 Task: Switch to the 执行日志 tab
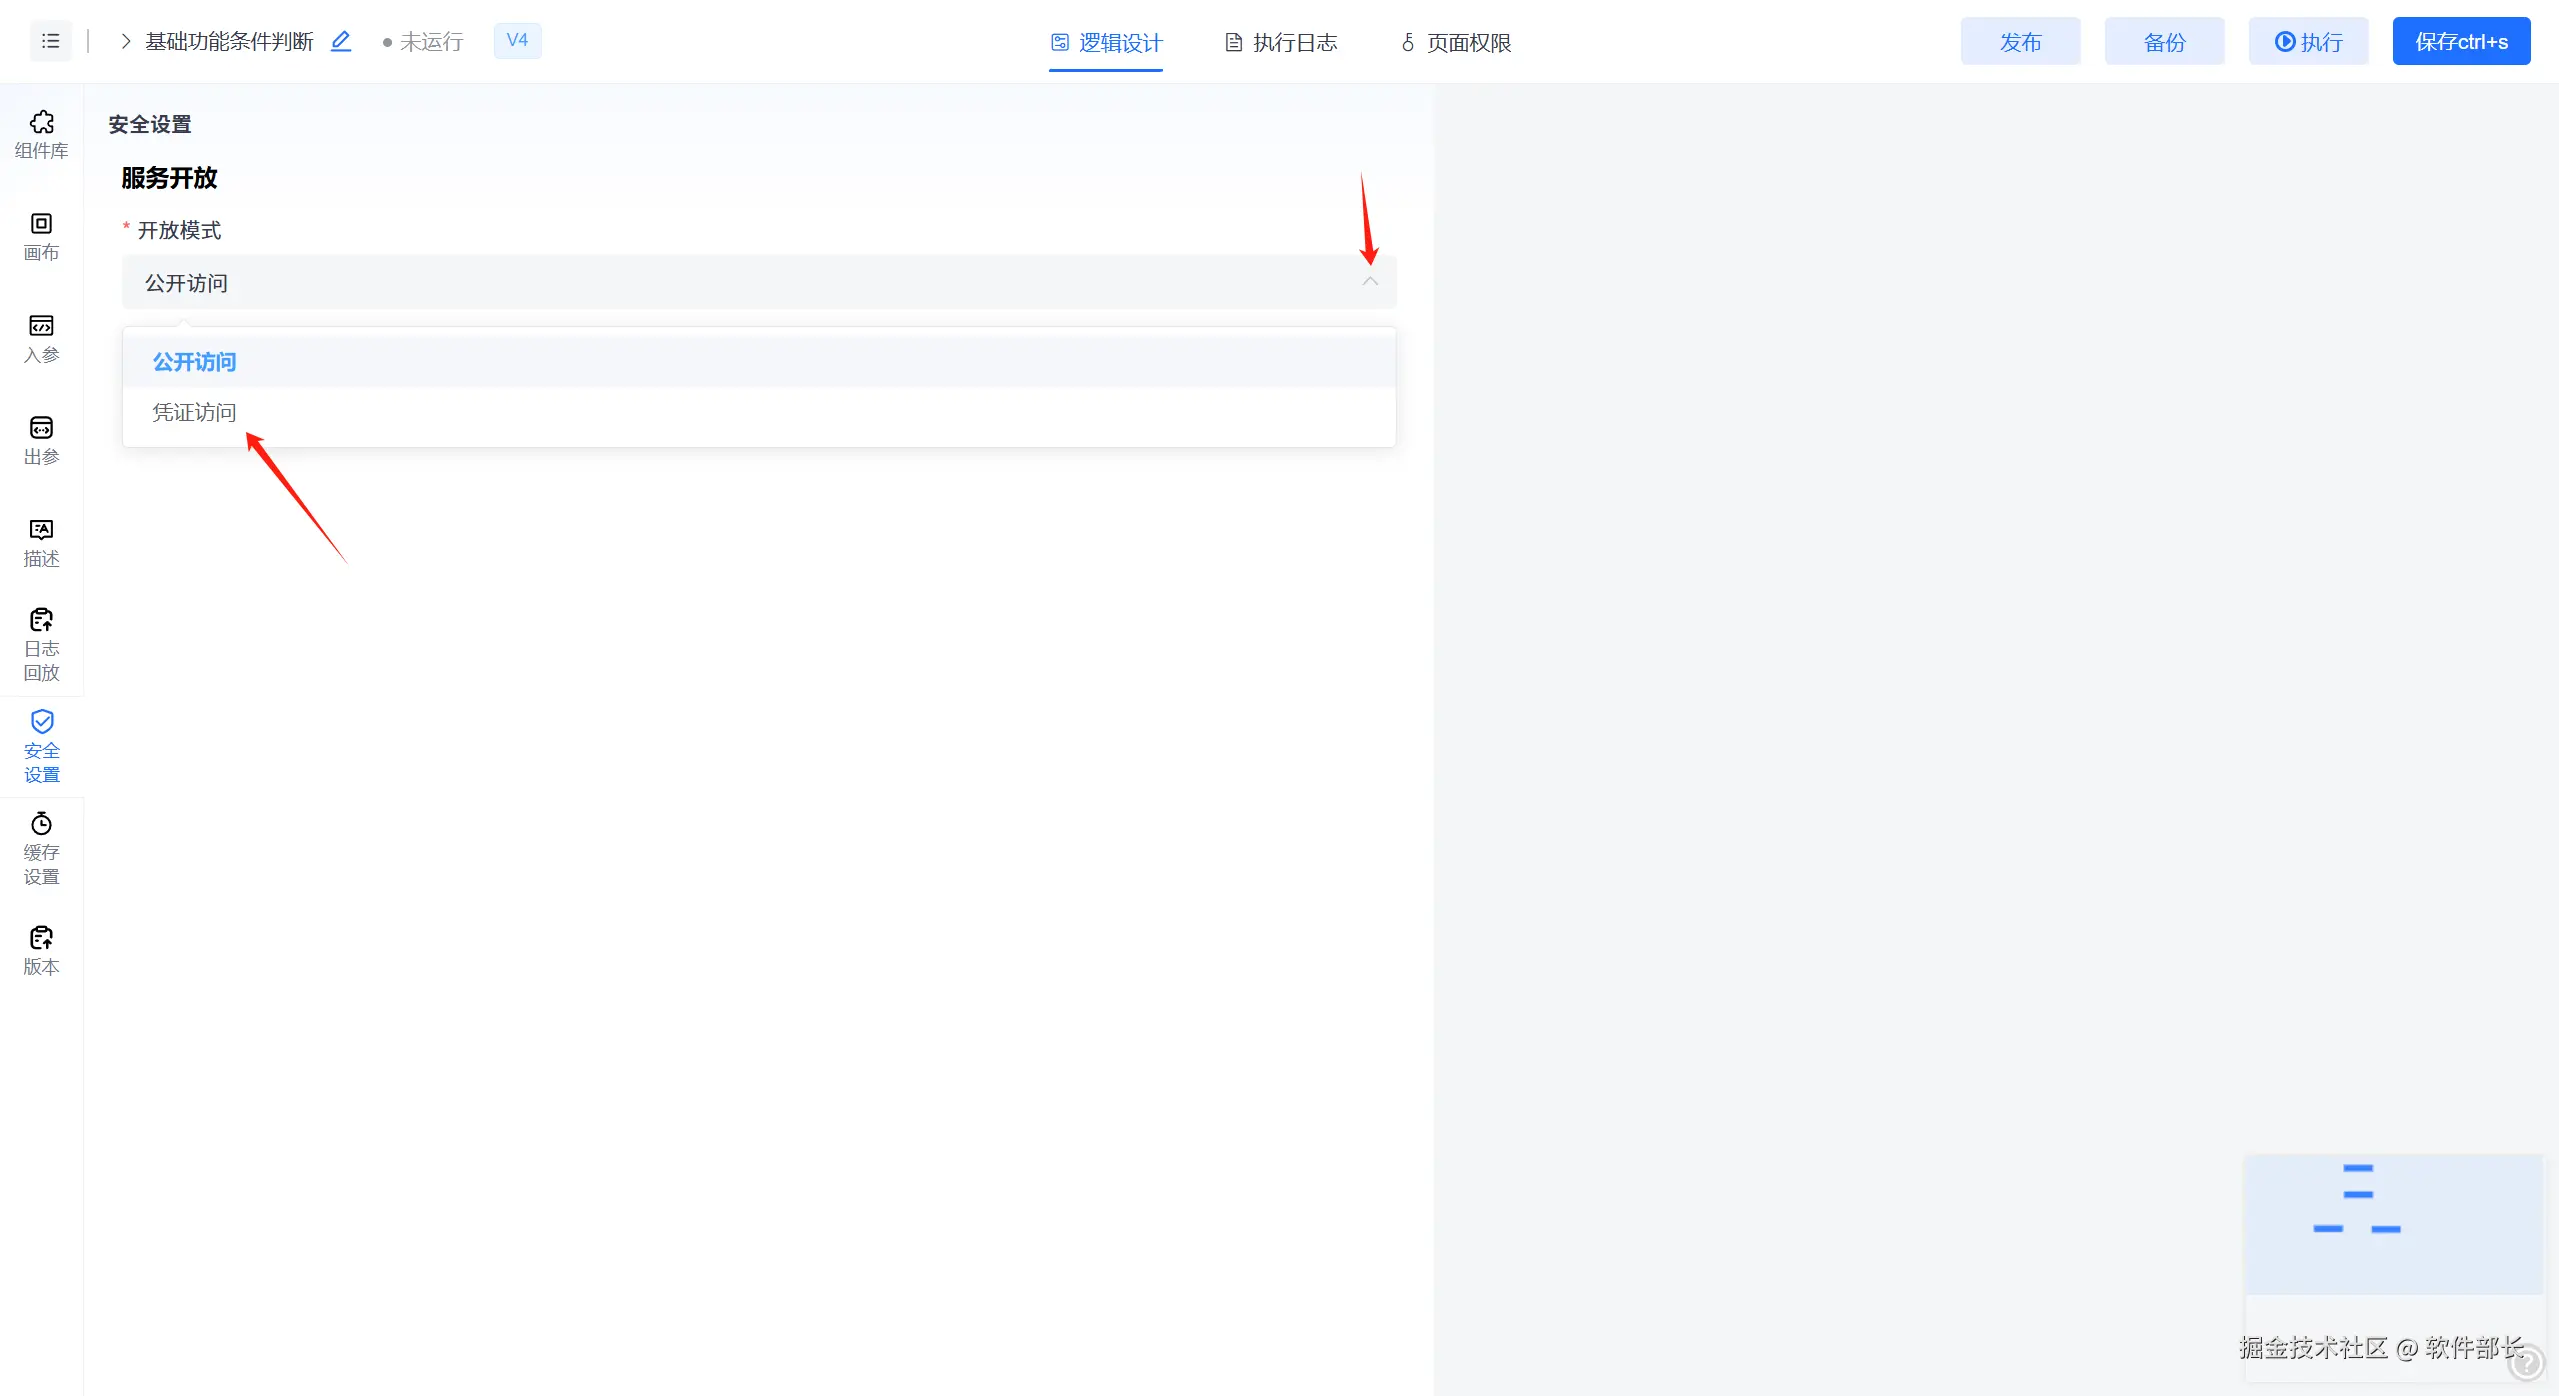(1281, 42)
